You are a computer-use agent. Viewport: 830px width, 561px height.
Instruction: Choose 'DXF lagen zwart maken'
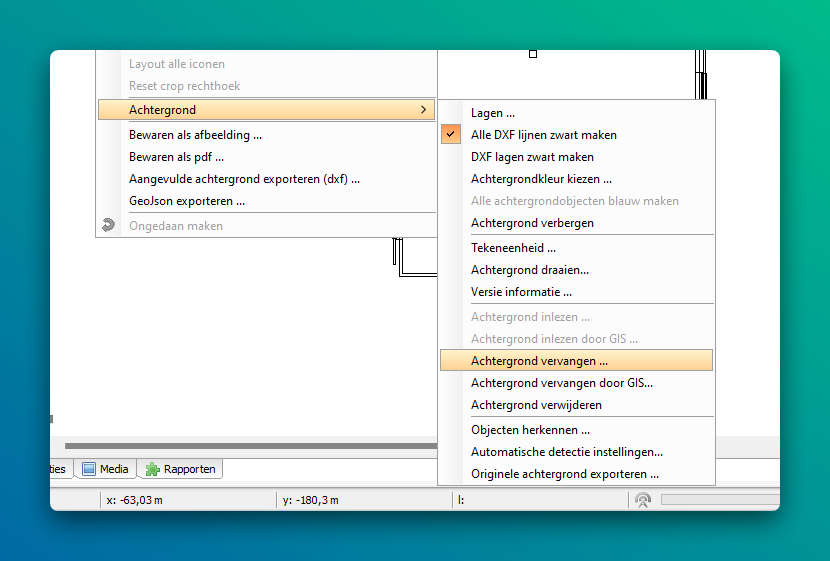(x=532, y=157)
